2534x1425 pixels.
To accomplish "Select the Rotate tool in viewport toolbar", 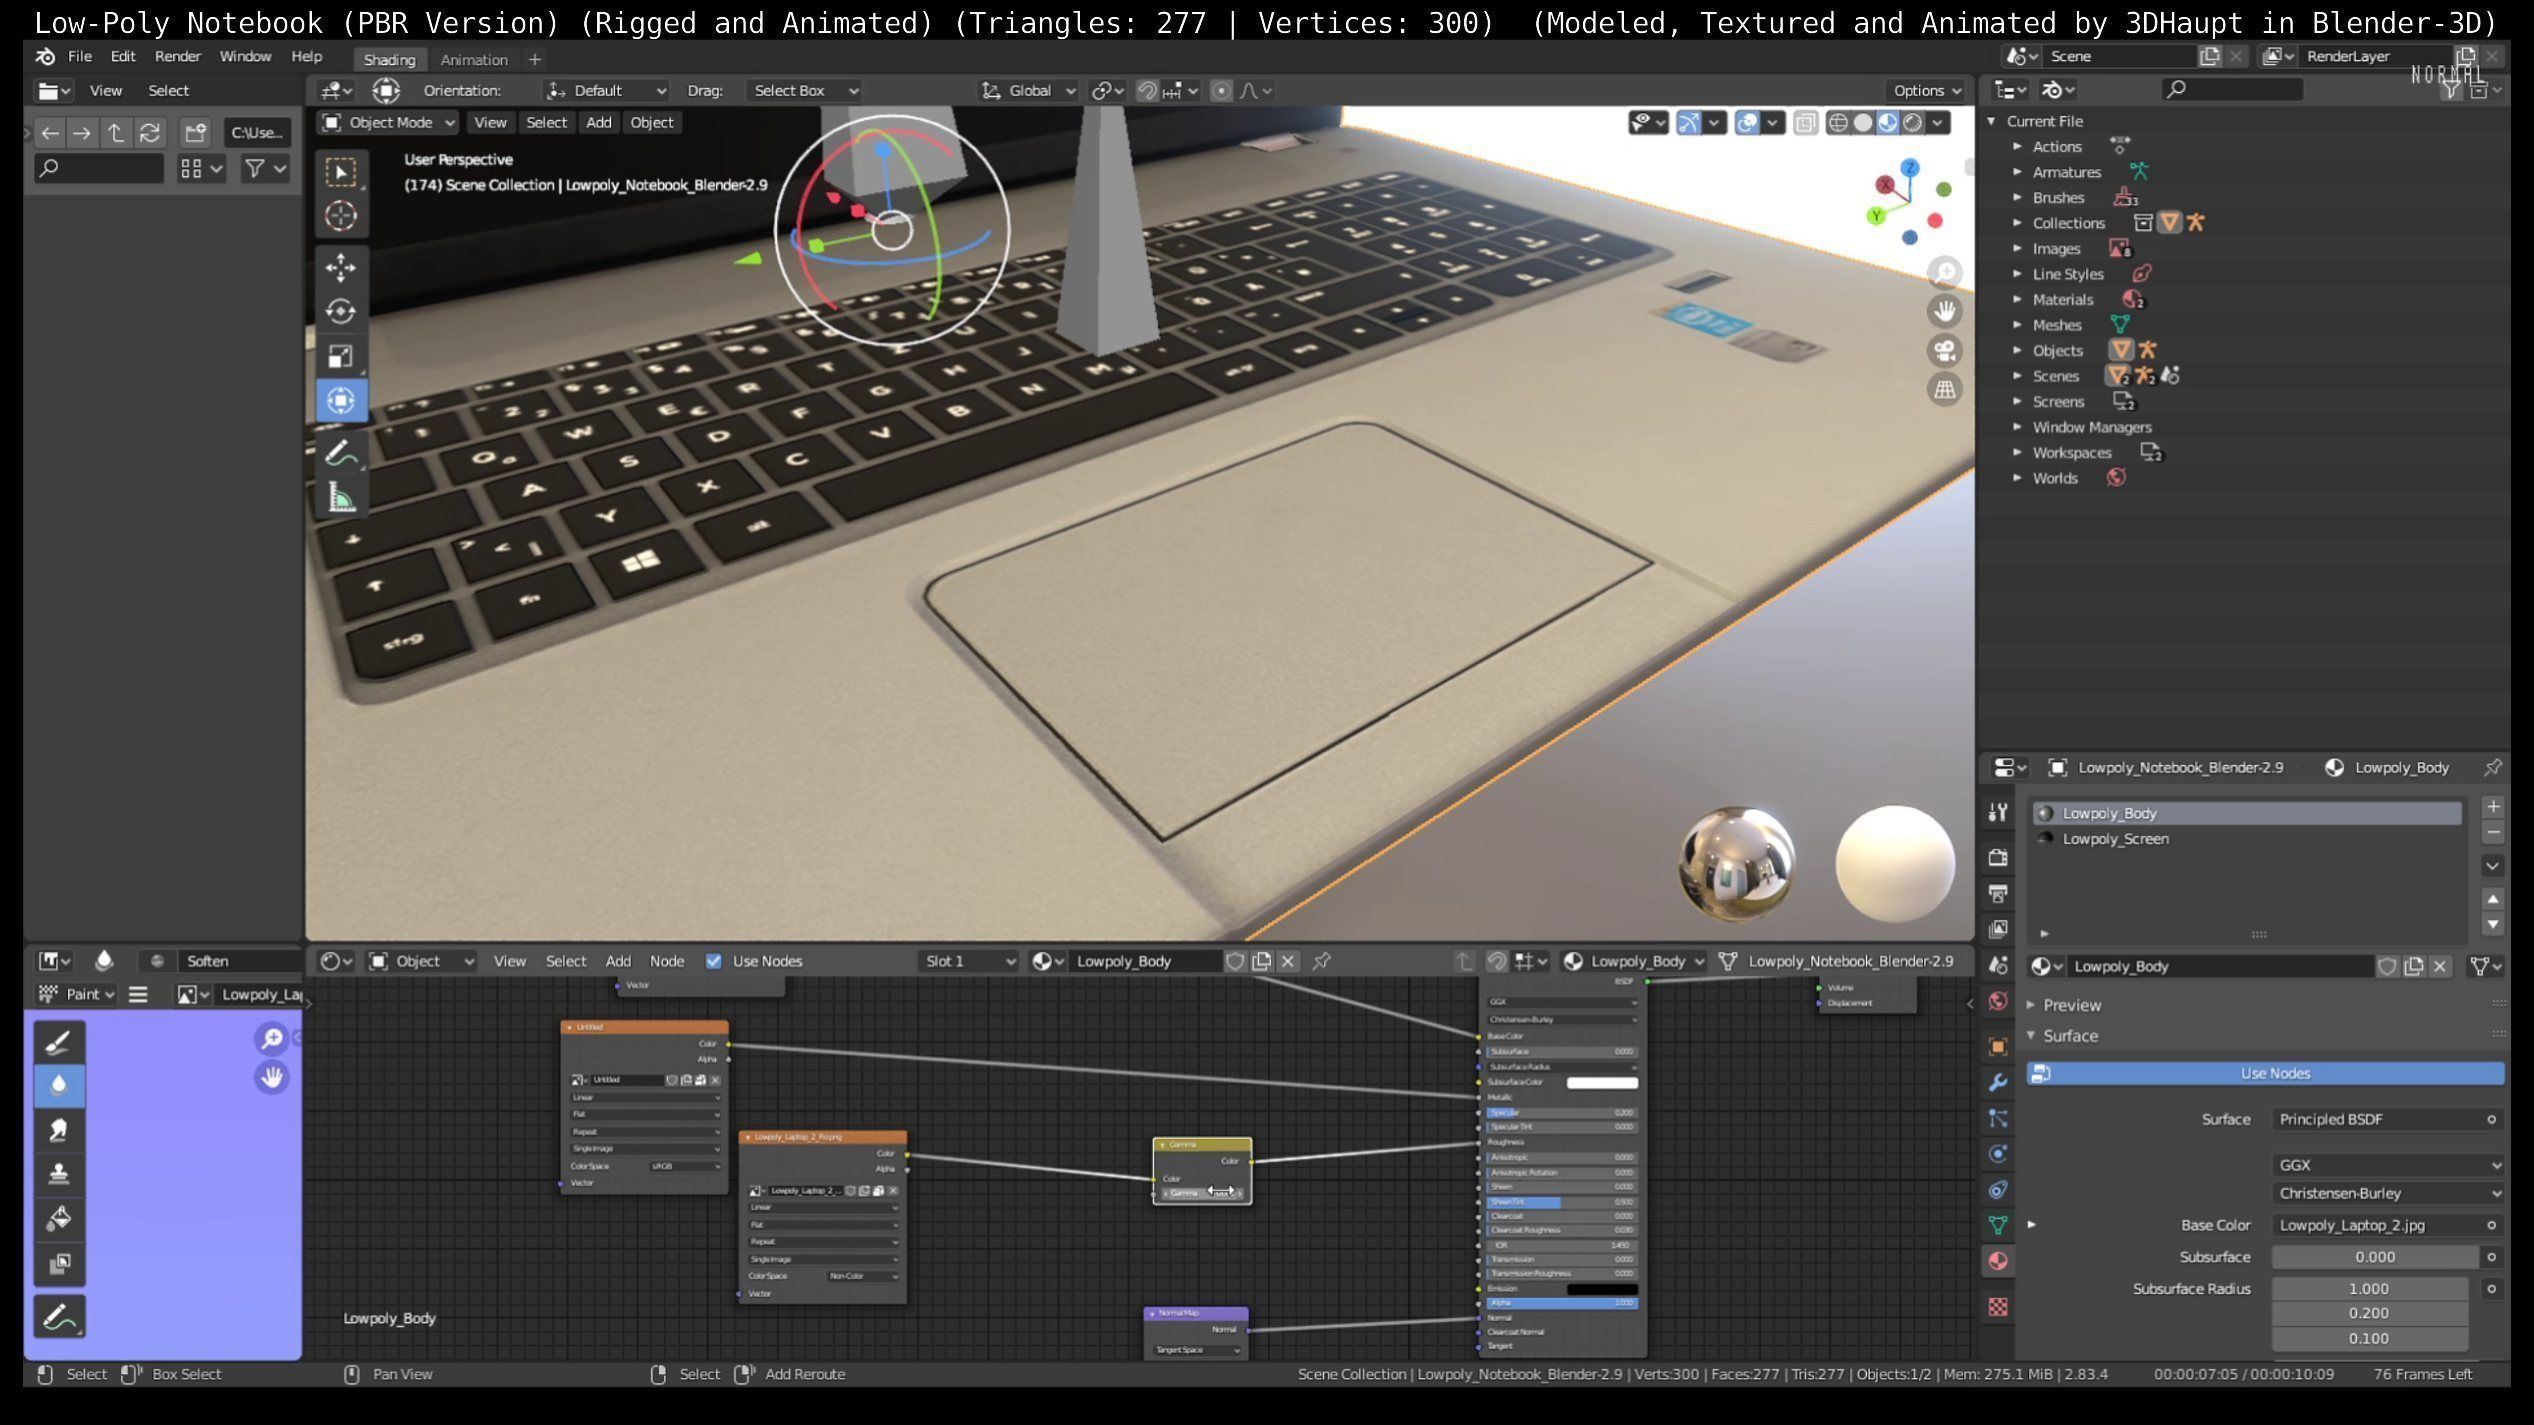I will [340, 312].
